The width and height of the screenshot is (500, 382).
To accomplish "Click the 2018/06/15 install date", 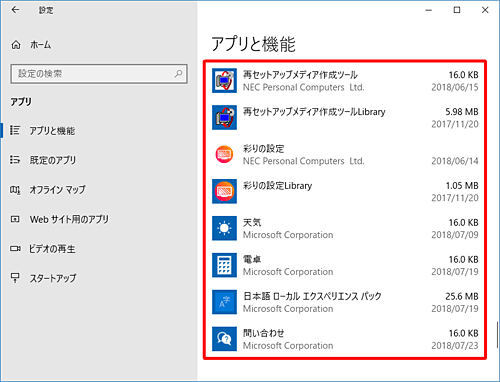I will [455, 87].
